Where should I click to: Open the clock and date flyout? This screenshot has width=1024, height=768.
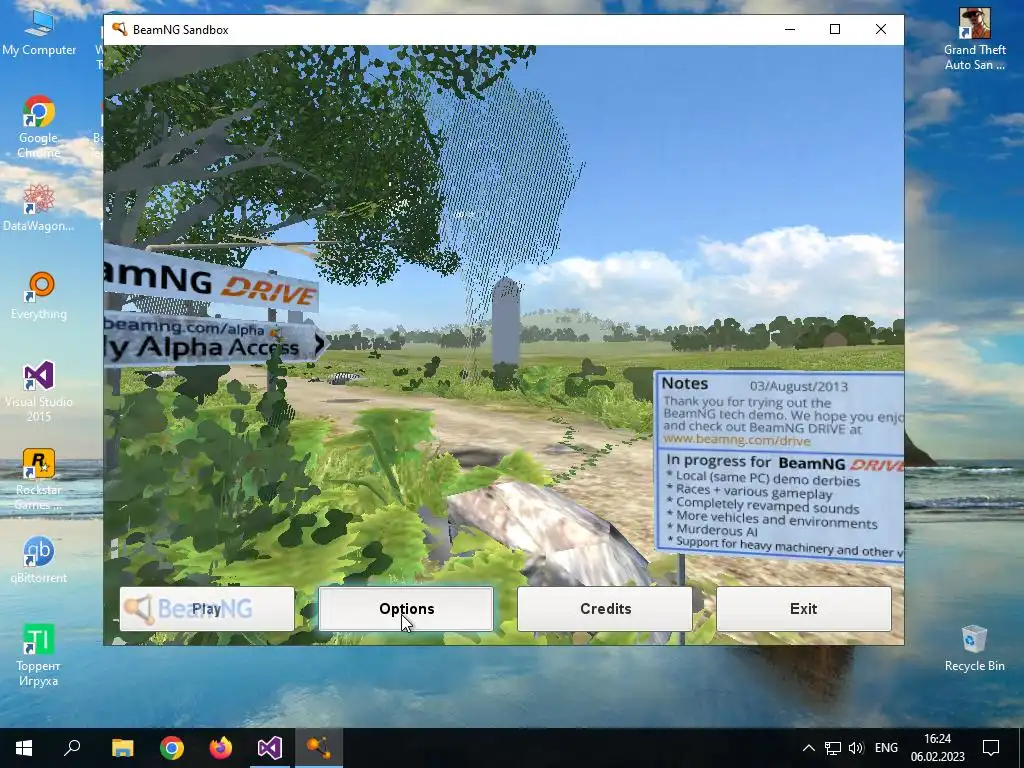click(x=938, y=748)
